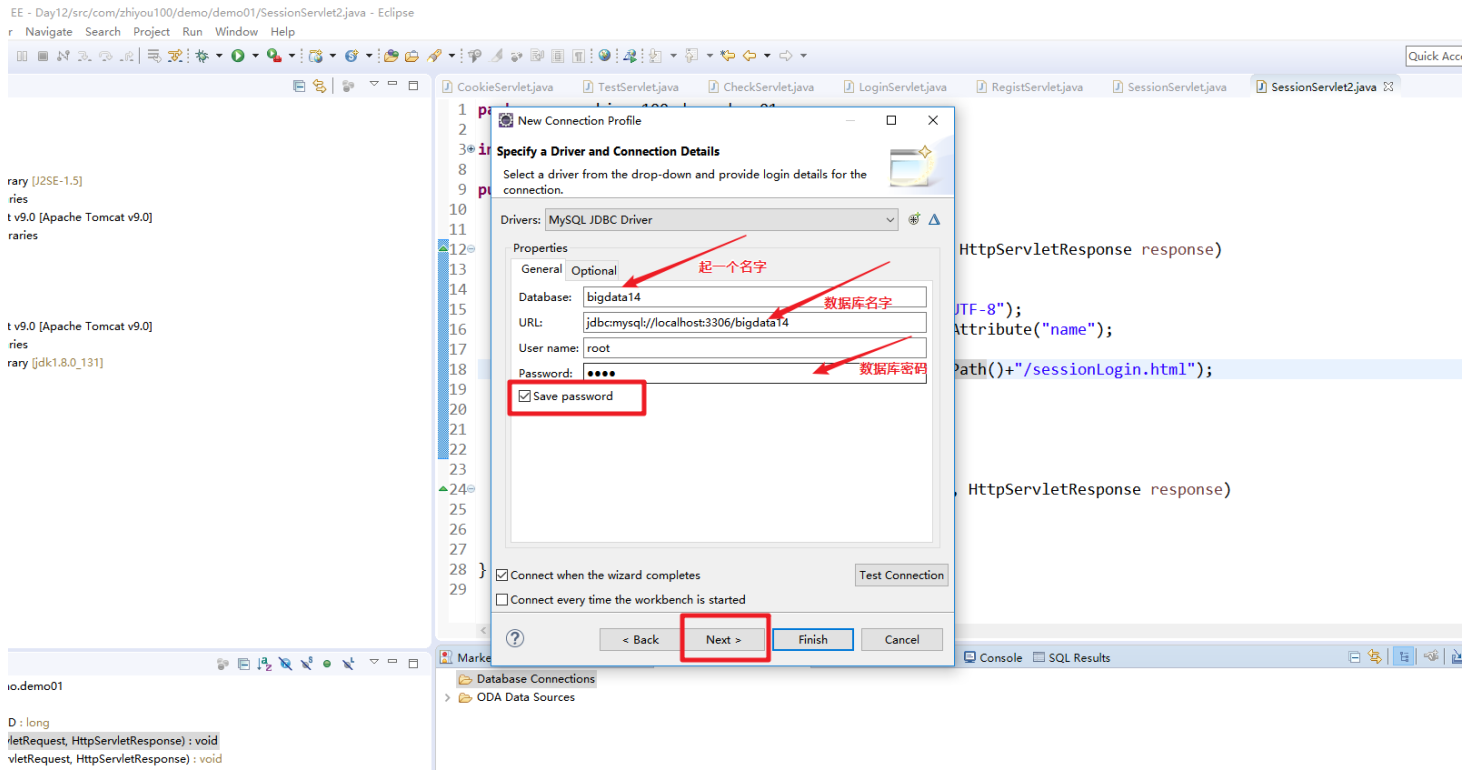
Task: Click the Show Whitespace pilcrow toolbar icon
Action: 579,56
